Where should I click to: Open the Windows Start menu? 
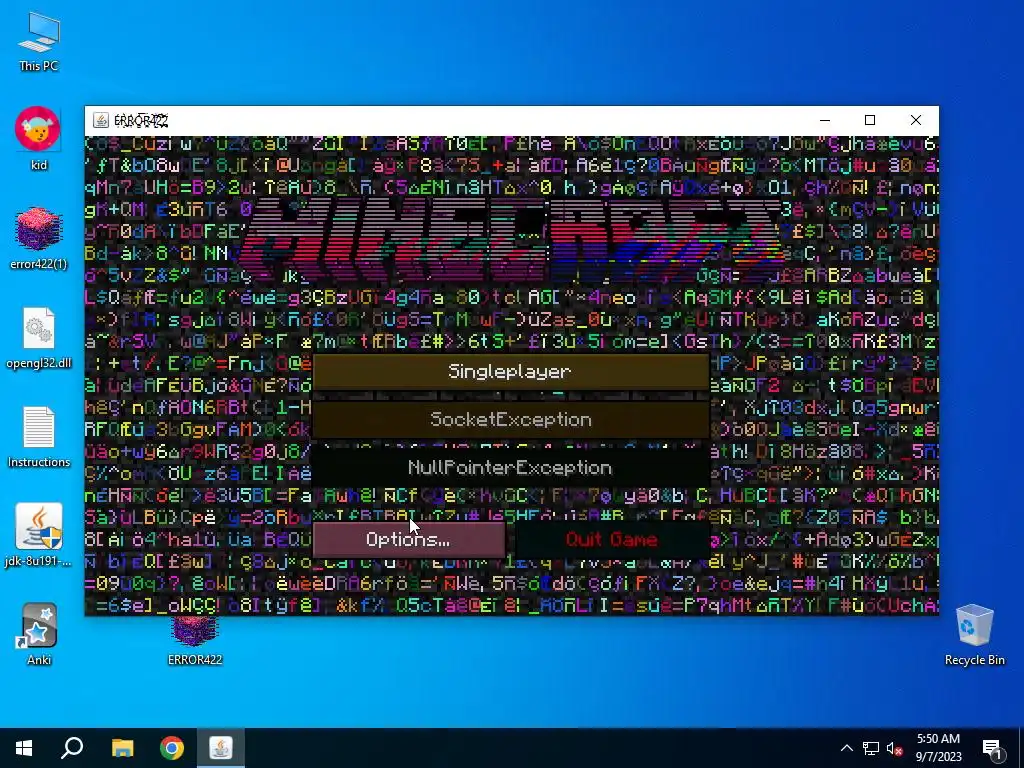pos(24,748)
